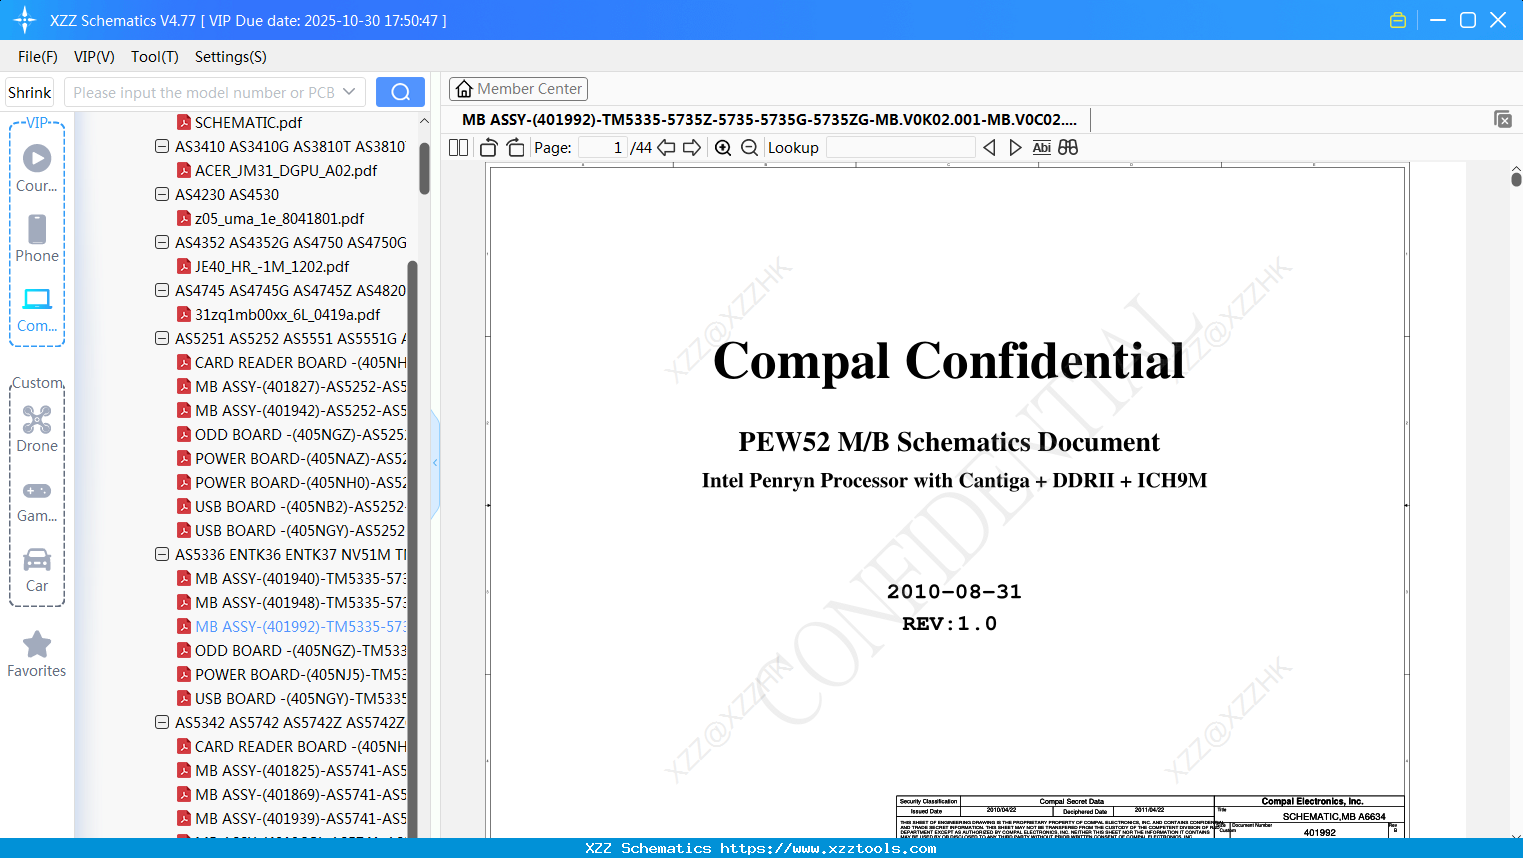Viewport: 1523px width, 858px height.
Task: Focus the model number search field
Action: coord(203,92)
